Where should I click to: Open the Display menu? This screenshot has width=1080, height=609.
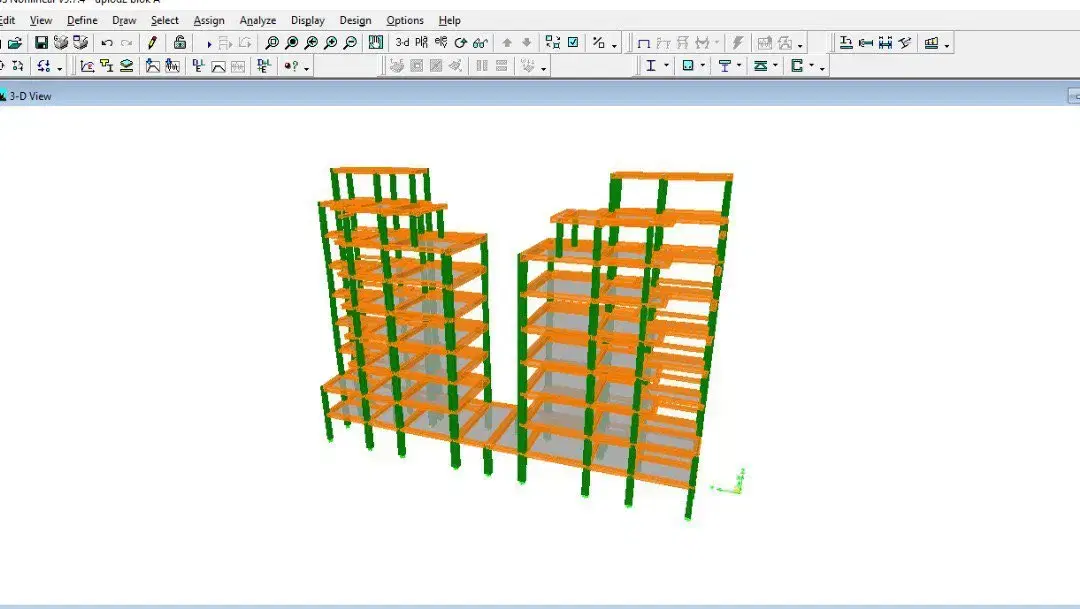tap(307, 21)
